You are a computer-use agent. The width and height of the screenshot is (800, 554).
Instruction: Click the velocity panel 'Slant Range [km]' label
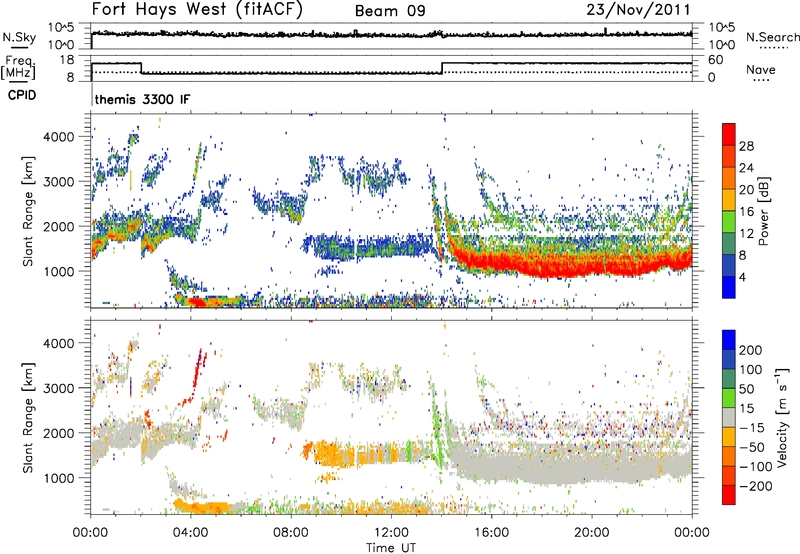[28, 417]
